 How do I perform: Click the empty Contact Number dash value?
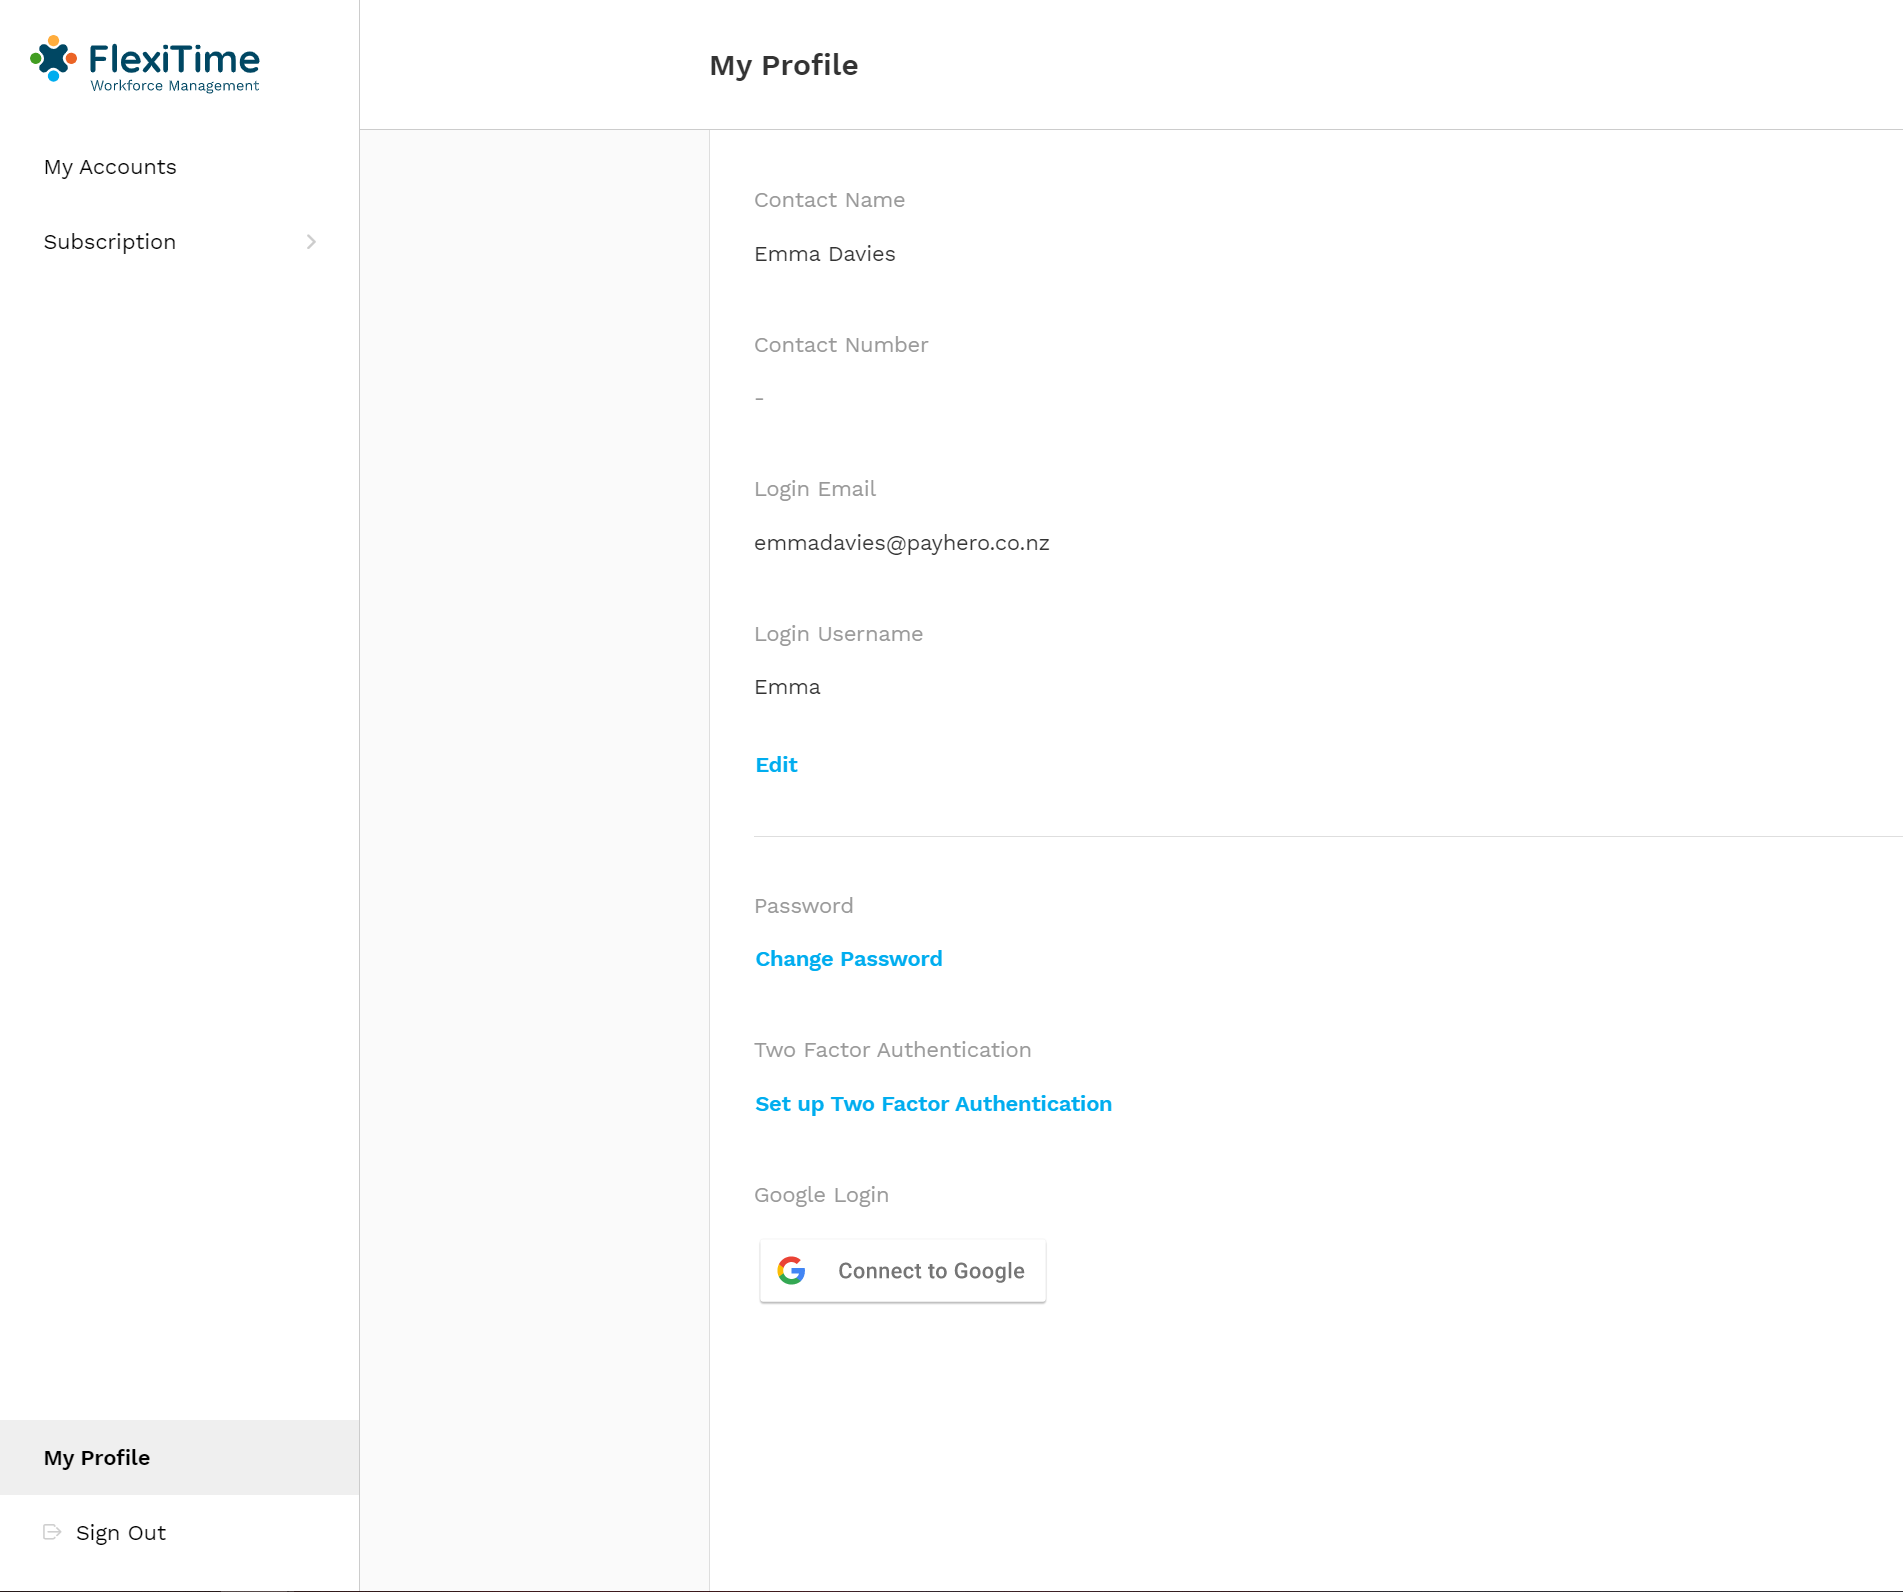coord(759,399)
